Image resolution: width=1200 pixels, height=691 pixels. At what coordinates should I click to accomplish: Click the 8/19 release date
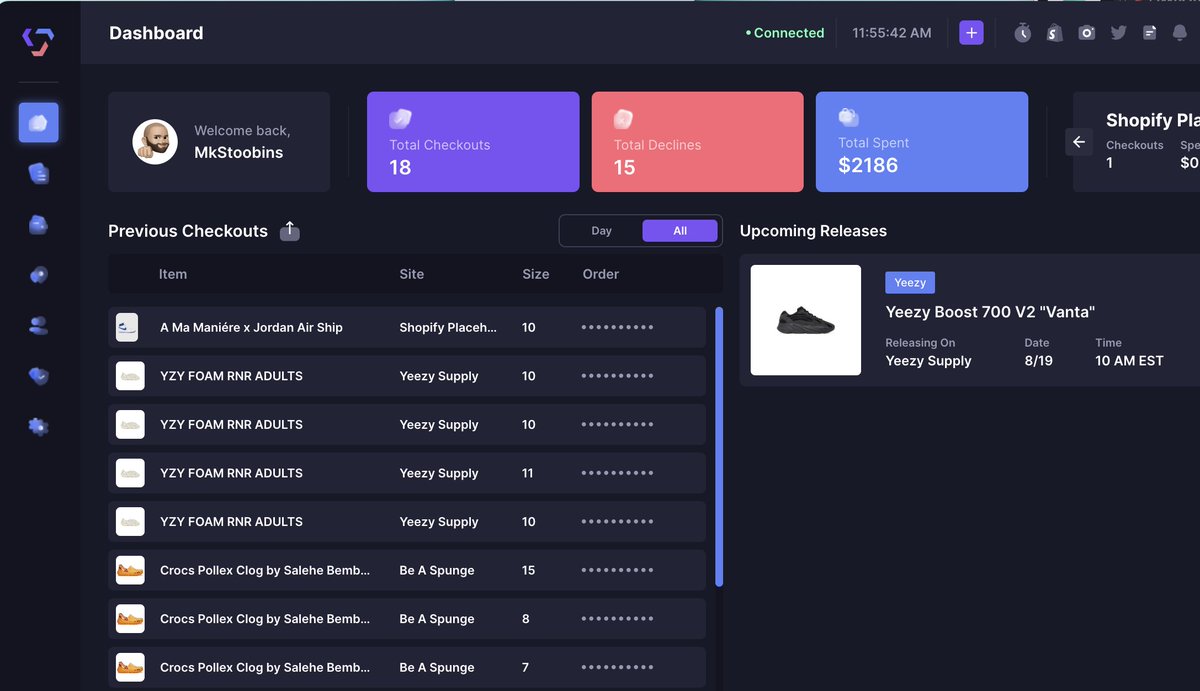(1038, 361)
